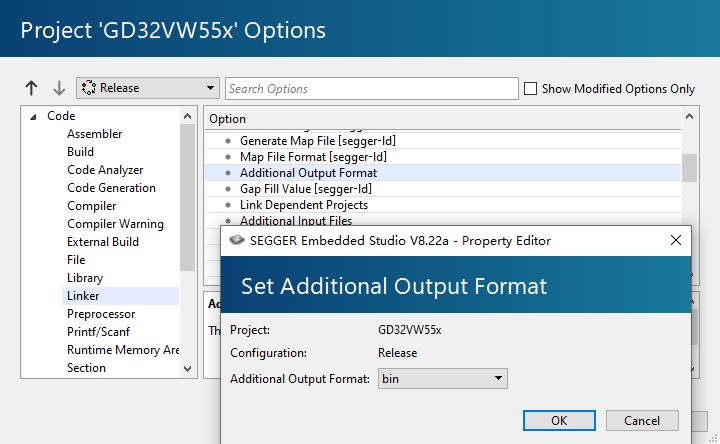Select Linker in the category tree
720x444 pixels.
click(x=83, y=296)
